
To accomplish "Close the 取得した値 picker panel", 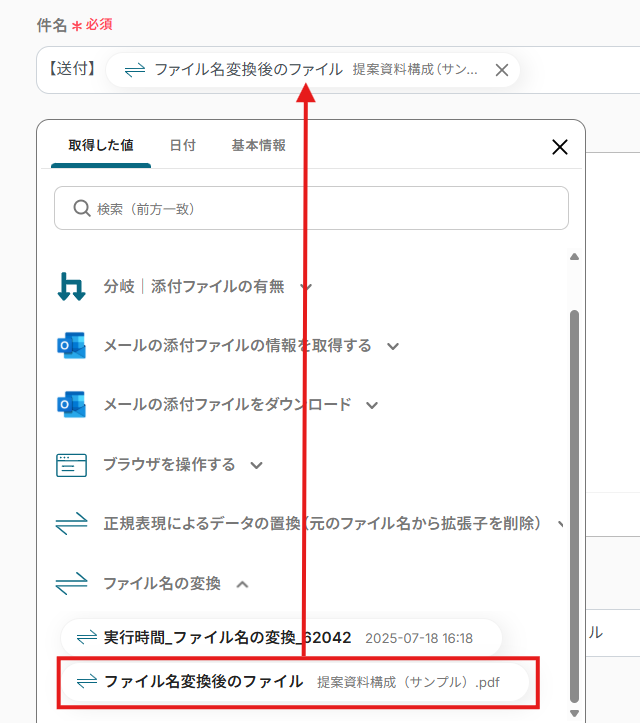I will tap(560, 147).
